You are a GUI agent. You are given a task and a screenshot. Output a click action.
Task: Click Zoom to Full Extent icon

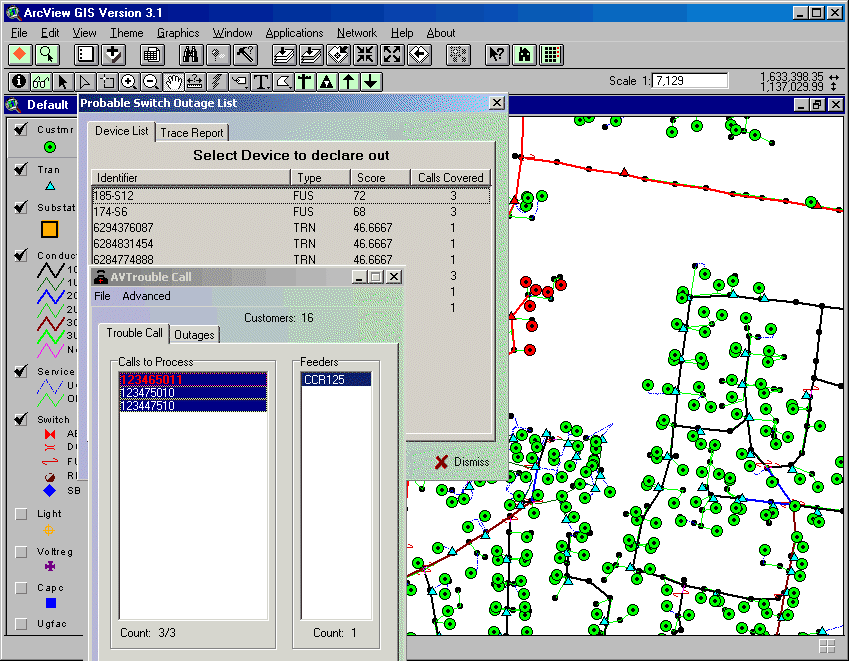tap(284, 55)
